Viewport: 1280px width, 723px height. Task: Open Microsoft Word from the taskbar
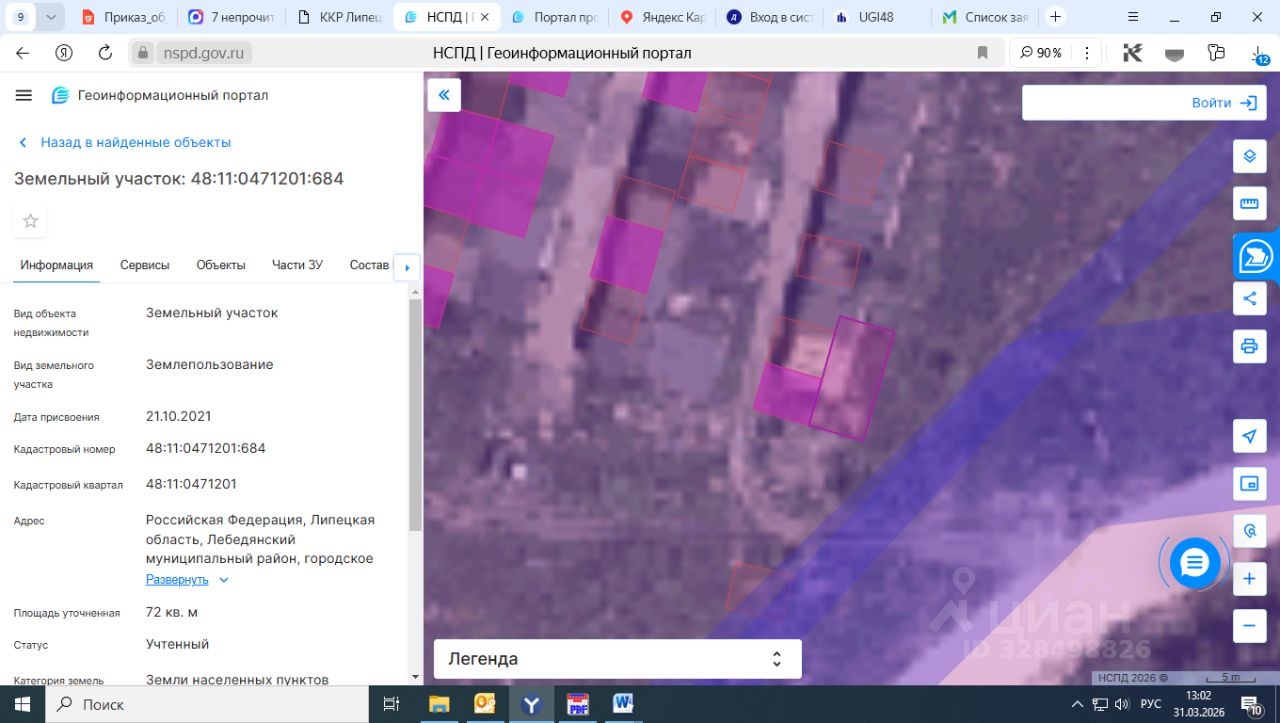pos(623,704)
